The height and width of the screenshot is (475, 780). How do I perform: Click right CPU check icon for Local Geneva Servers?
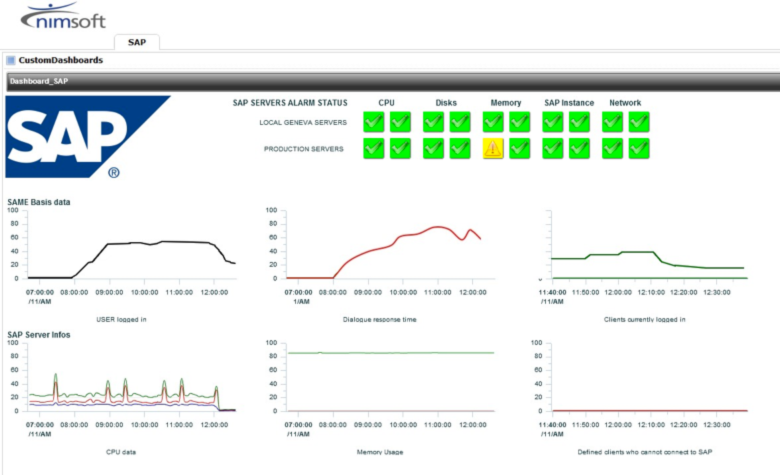tap(400, 122)
